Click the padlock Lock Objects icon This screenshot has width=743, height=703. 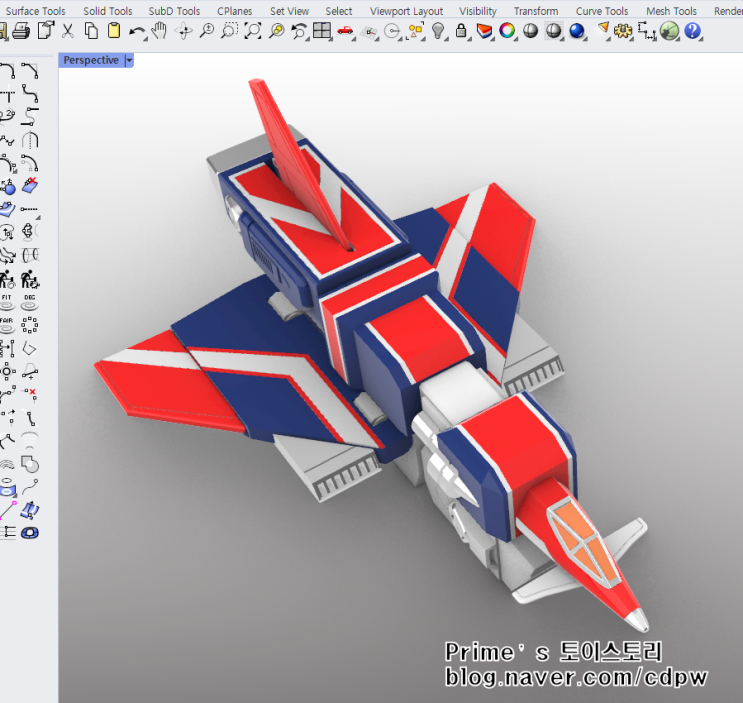click(461, 32)
